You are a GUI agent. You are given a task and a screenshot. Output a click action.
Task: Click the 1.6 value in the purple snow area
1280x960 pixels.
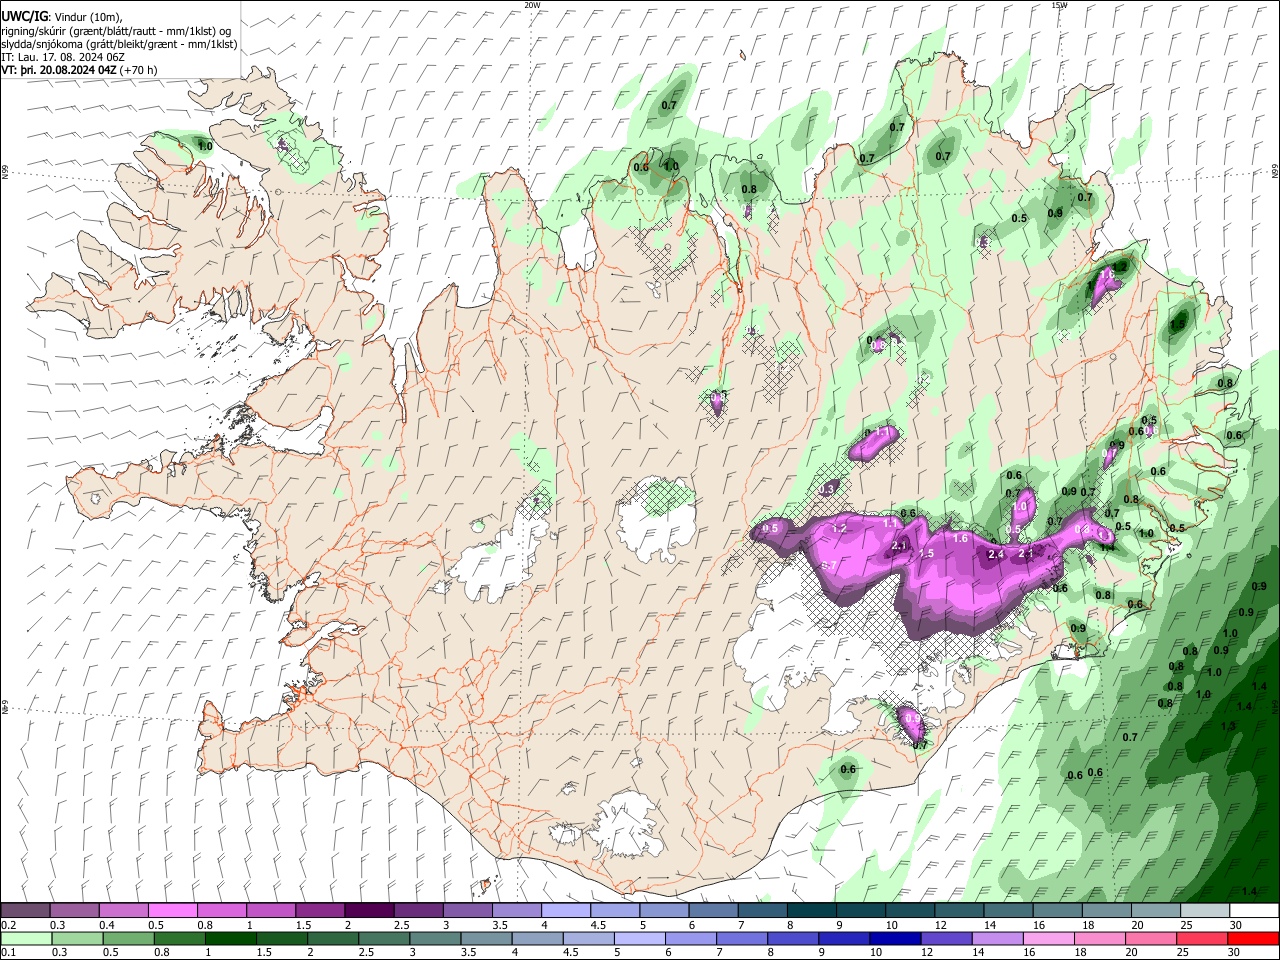click(961, 538)
